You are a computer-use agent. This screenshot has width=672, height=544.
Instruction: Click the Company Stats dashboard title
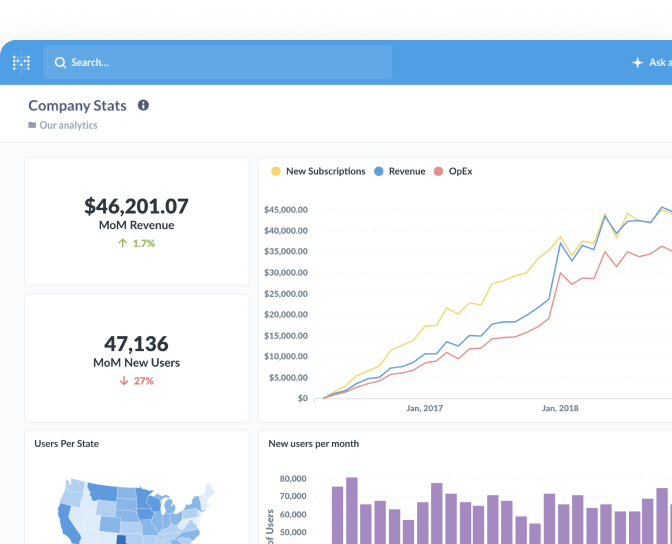[x=78, y=105]
